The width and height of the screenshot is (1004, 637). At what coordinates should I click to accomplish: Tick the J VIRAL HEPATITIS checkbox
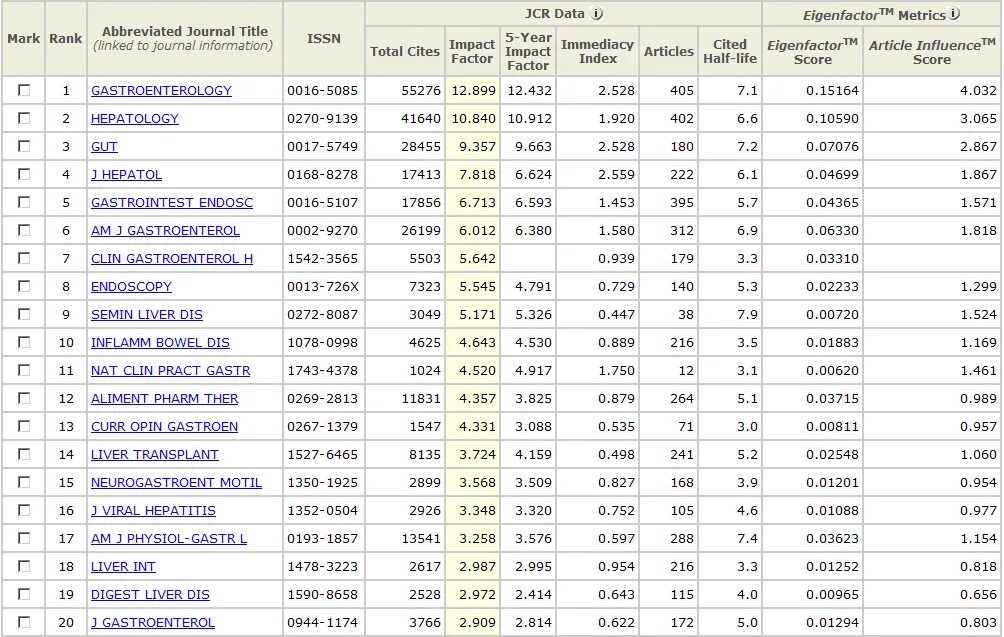[24, 510]
